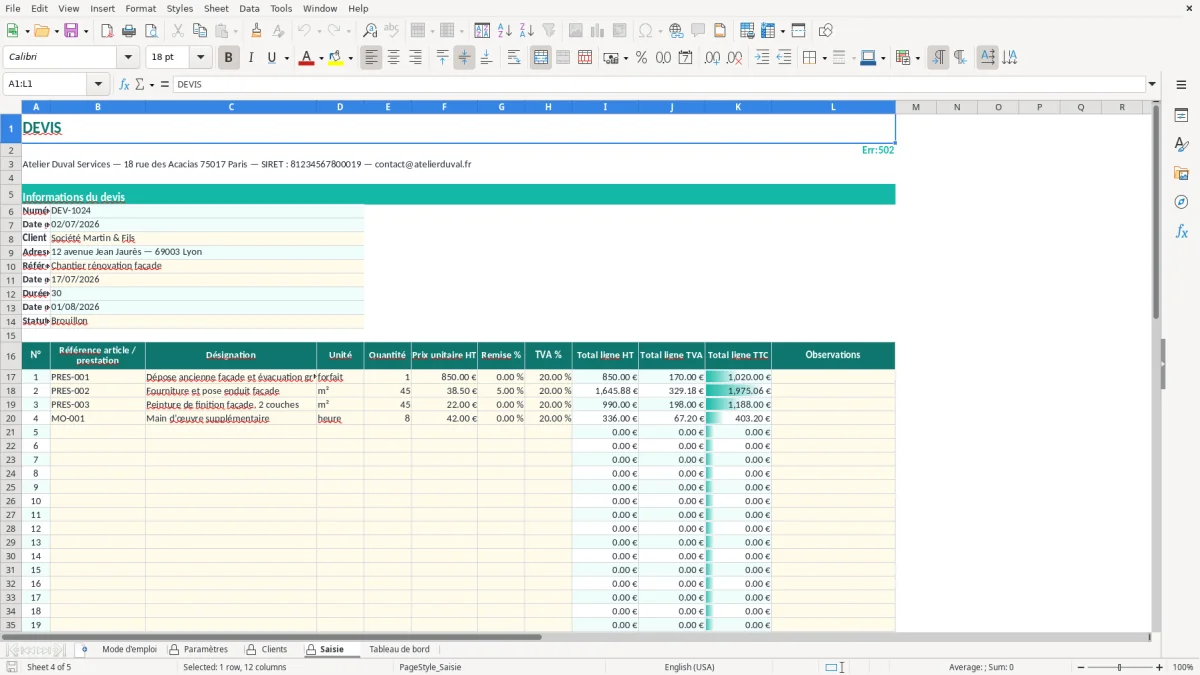The image size is (1200, 675).
Task: Click the vertical scrollbar thumb
Action: (x=1156, y=210)
